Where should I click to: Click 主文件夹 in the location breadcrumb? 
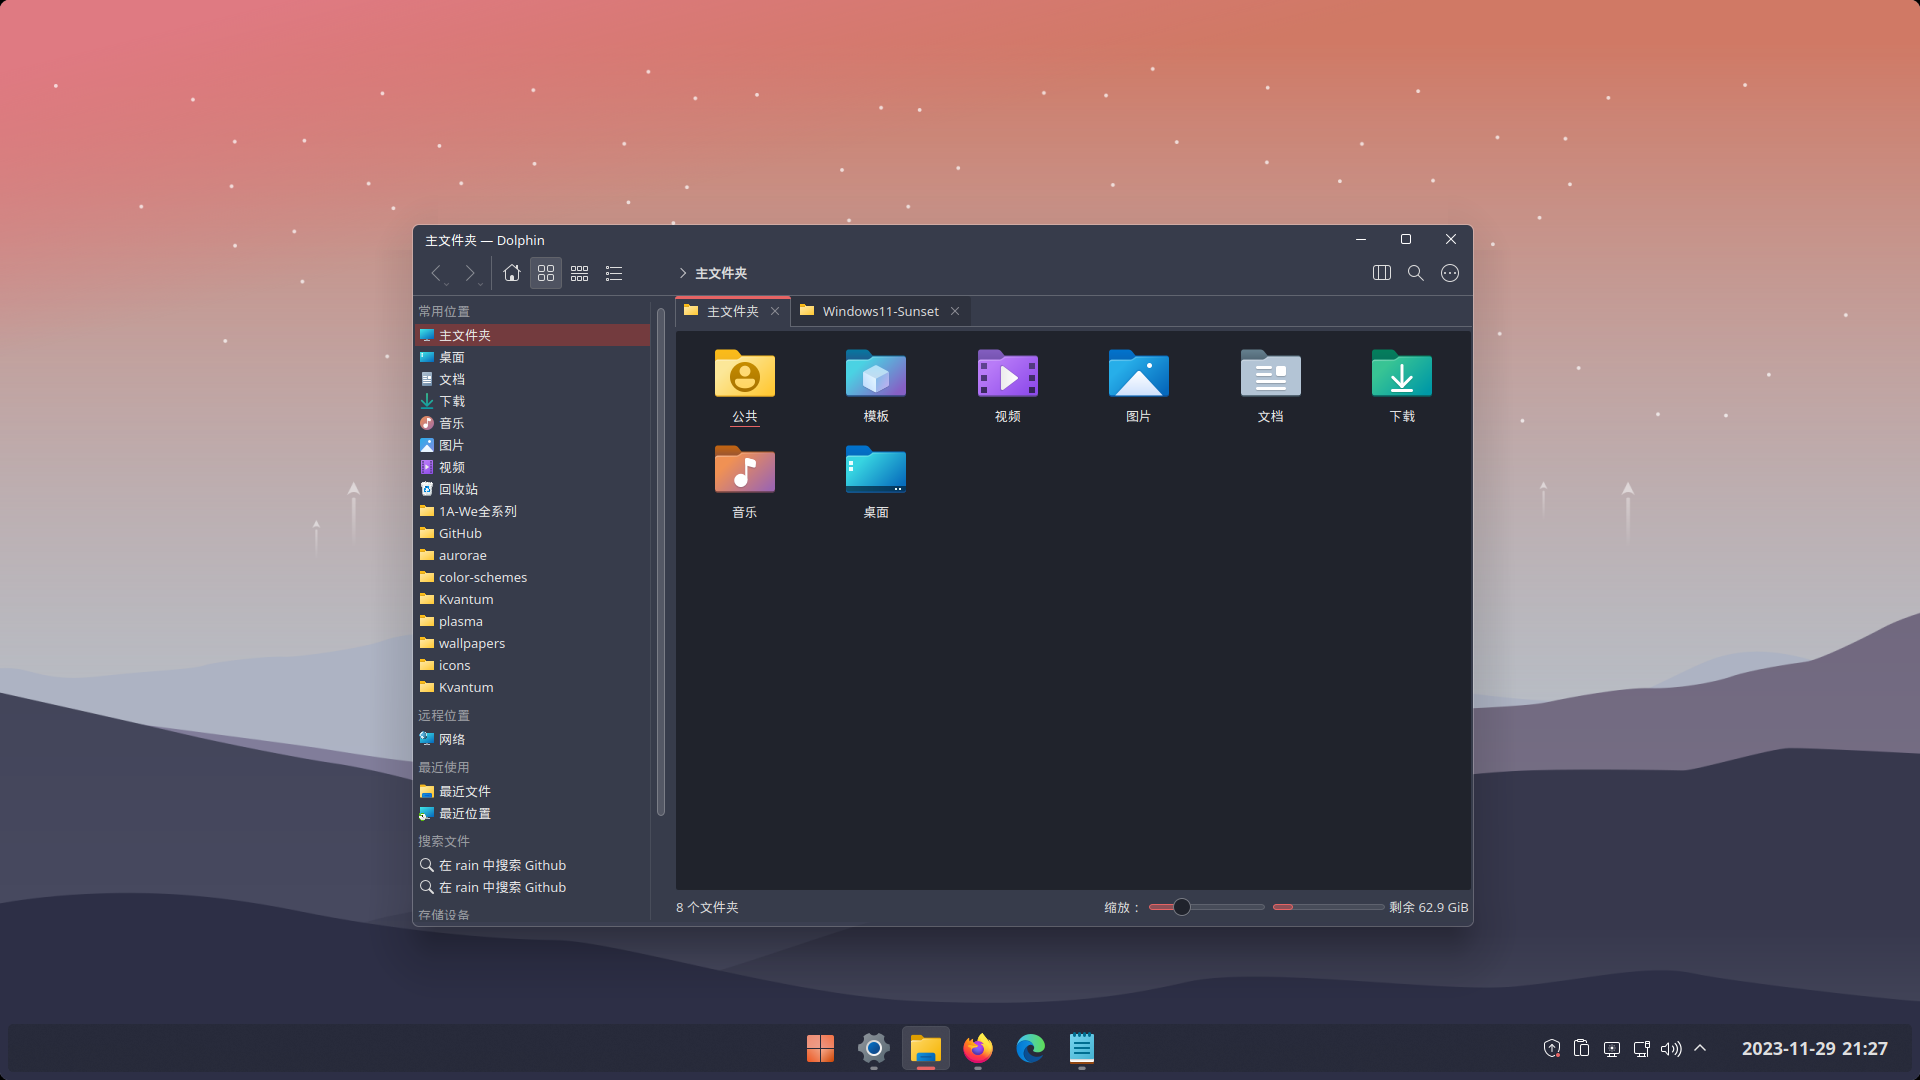[721, 273]
